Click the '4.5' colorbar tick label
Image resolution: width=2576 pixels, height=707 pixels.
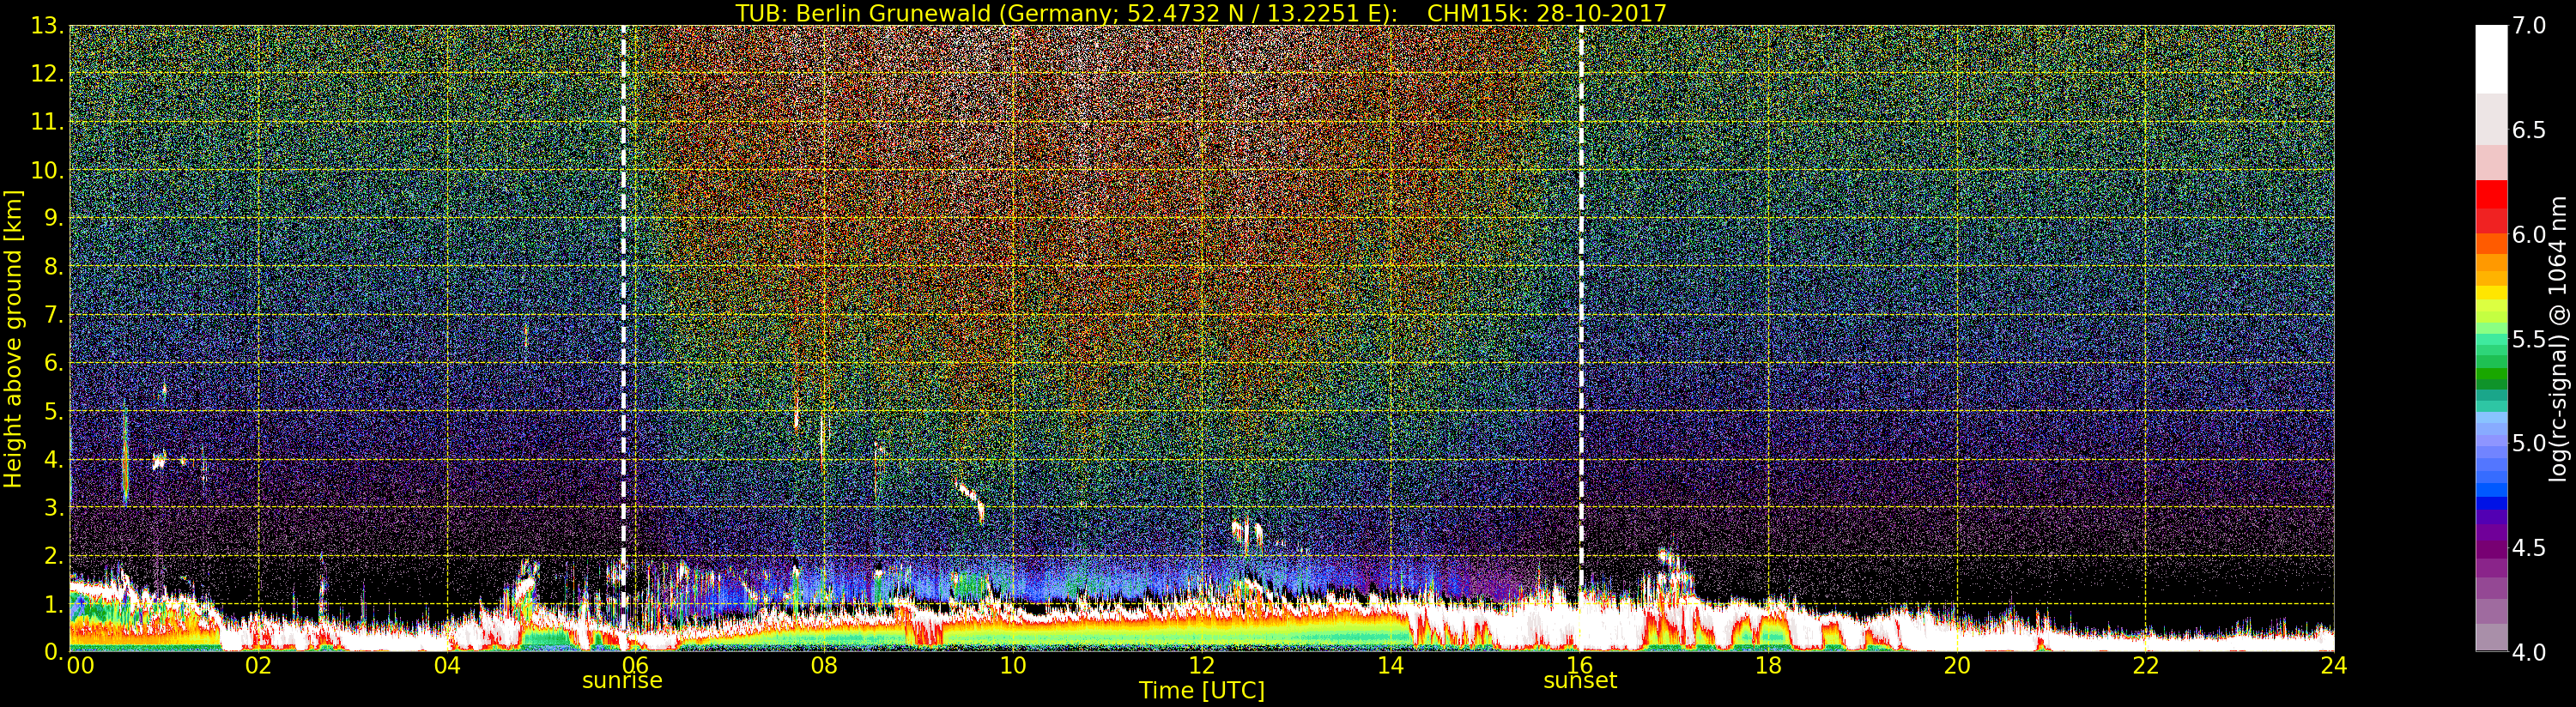point(2529,548)
